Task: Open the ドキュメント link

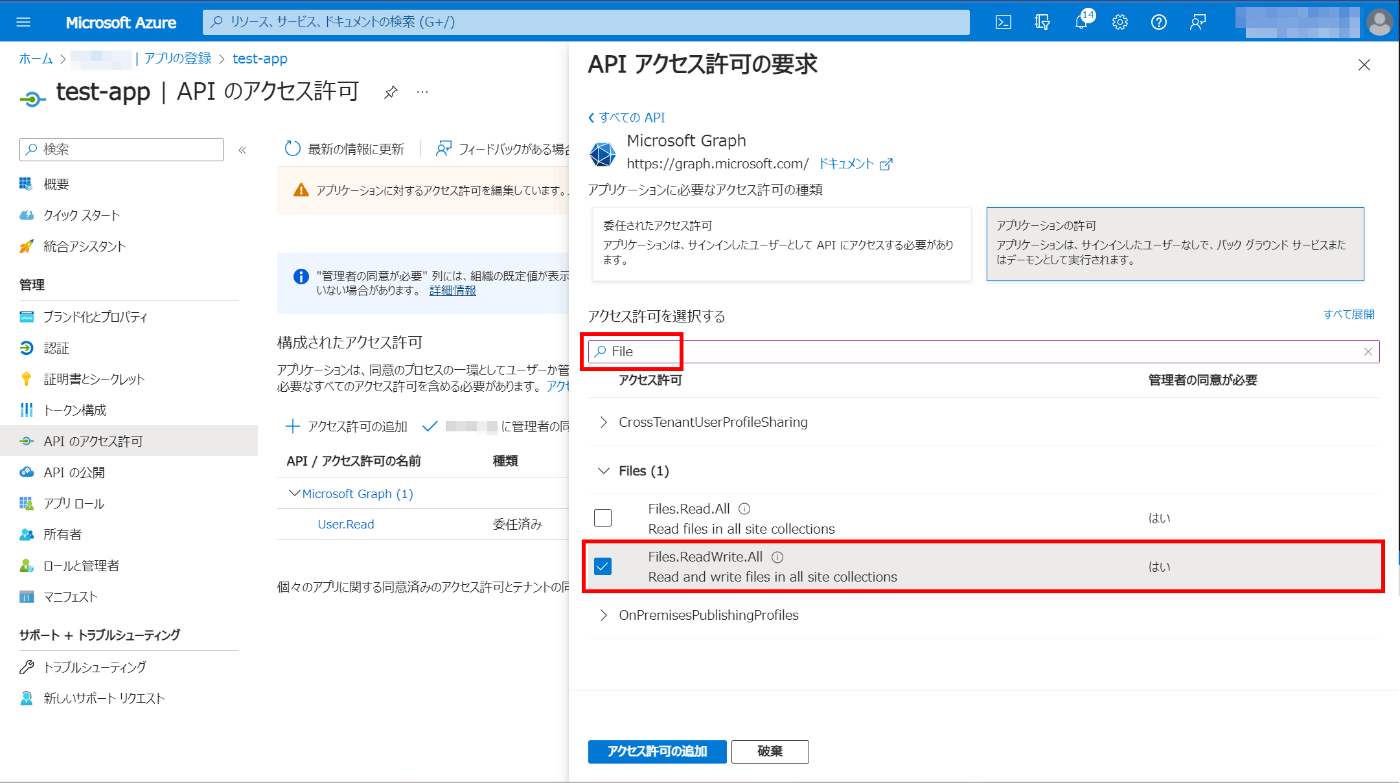Action: tap(846, 163)
